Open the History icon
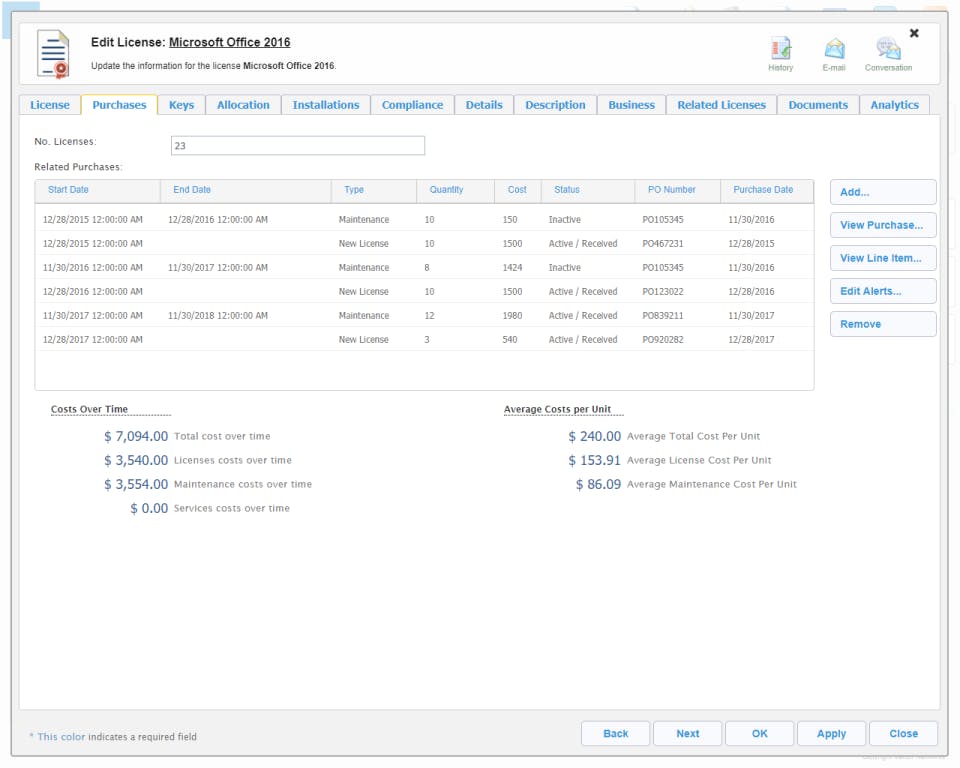 (x=780, y=49)
